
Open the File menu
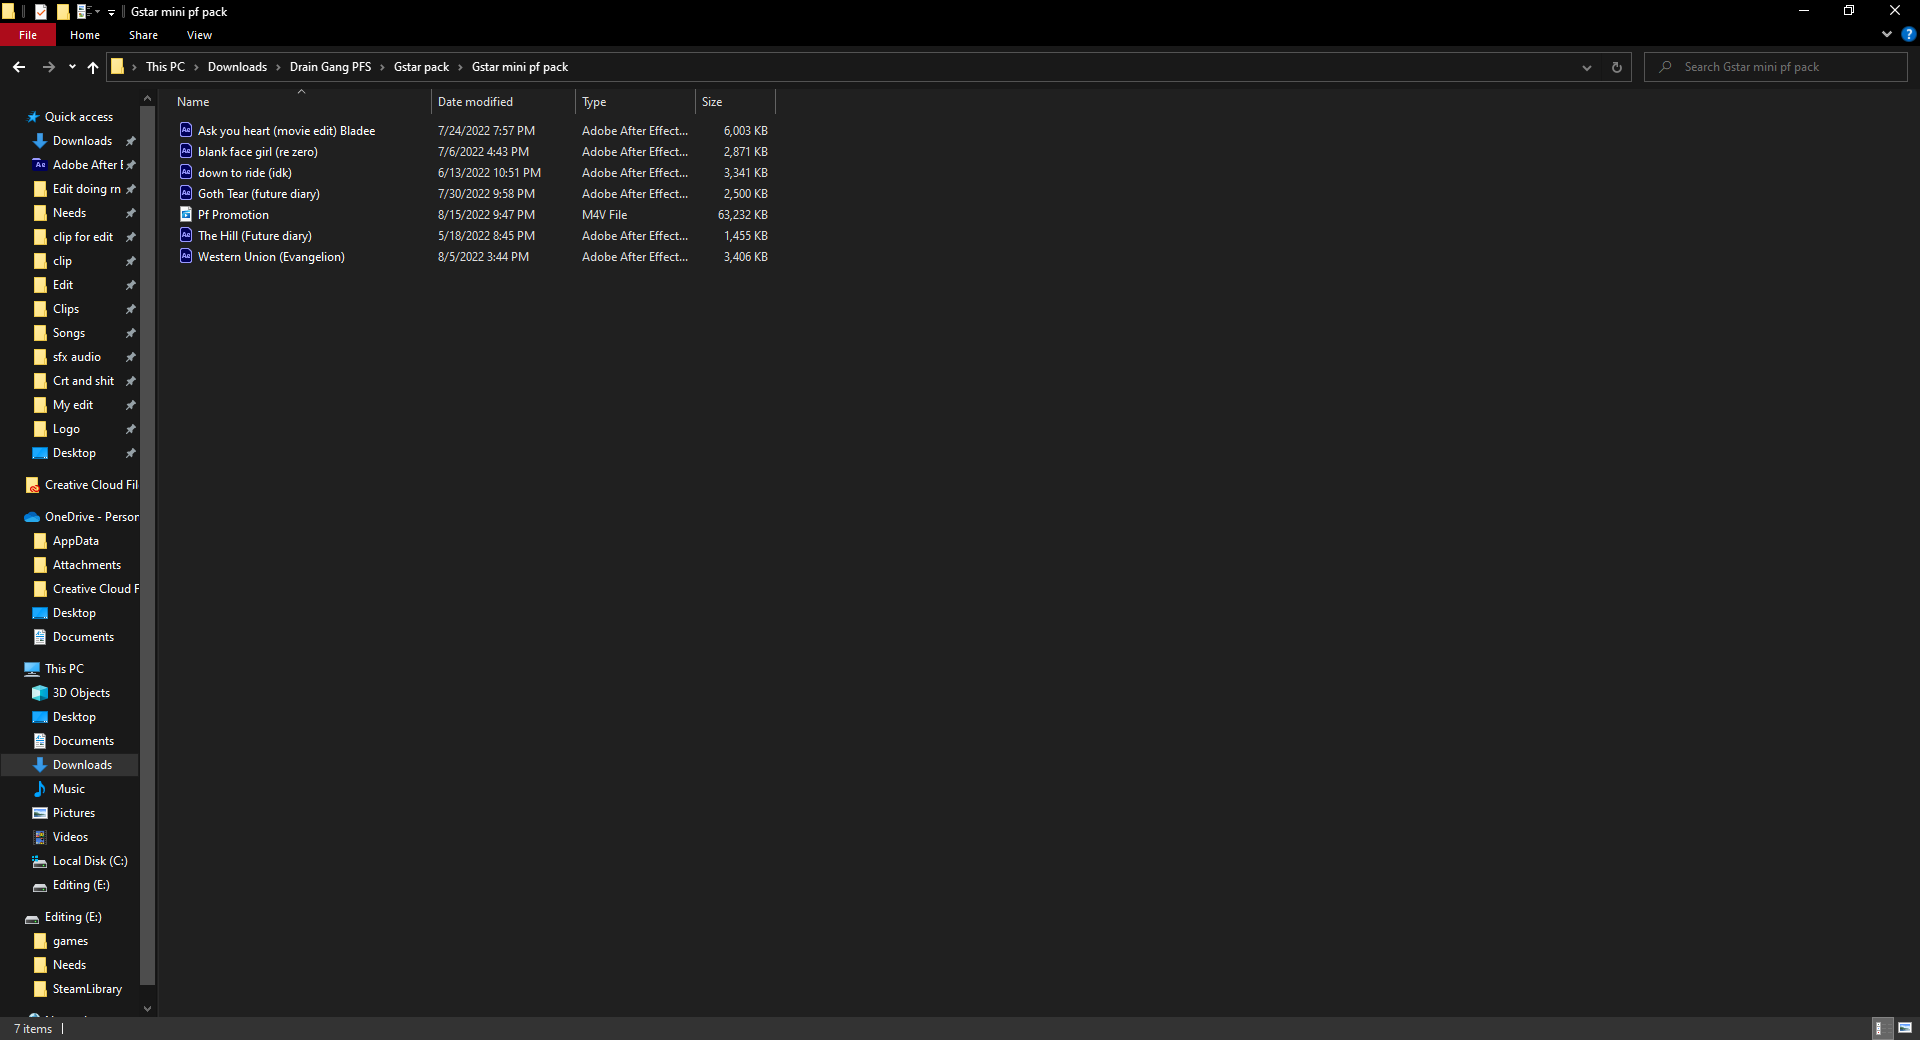pyautogui.click(x=28, y=35)
